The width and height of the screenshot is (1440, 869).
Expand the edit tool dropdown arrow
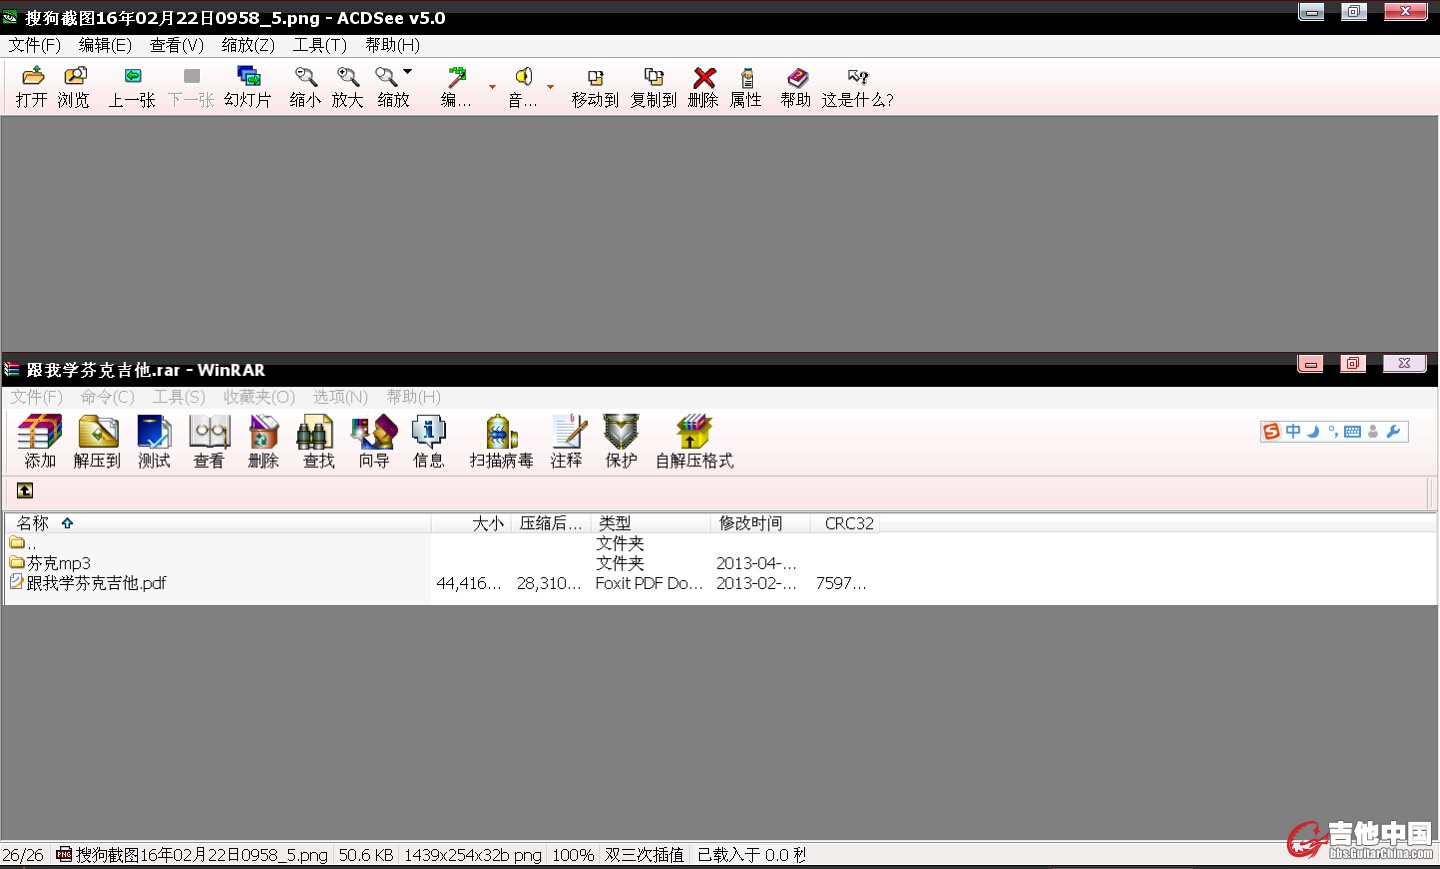[492, 87]
